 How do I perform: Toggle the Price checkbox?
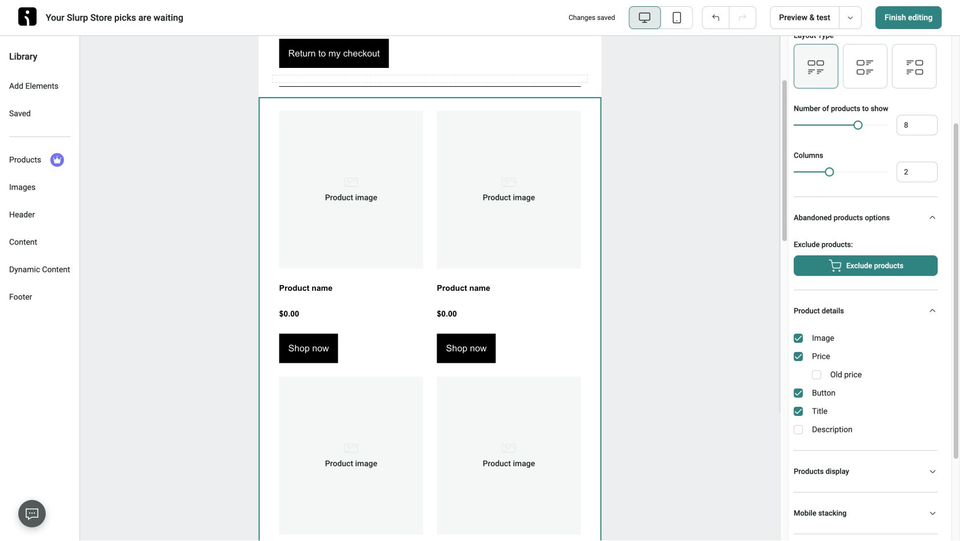tap(798, 356)
